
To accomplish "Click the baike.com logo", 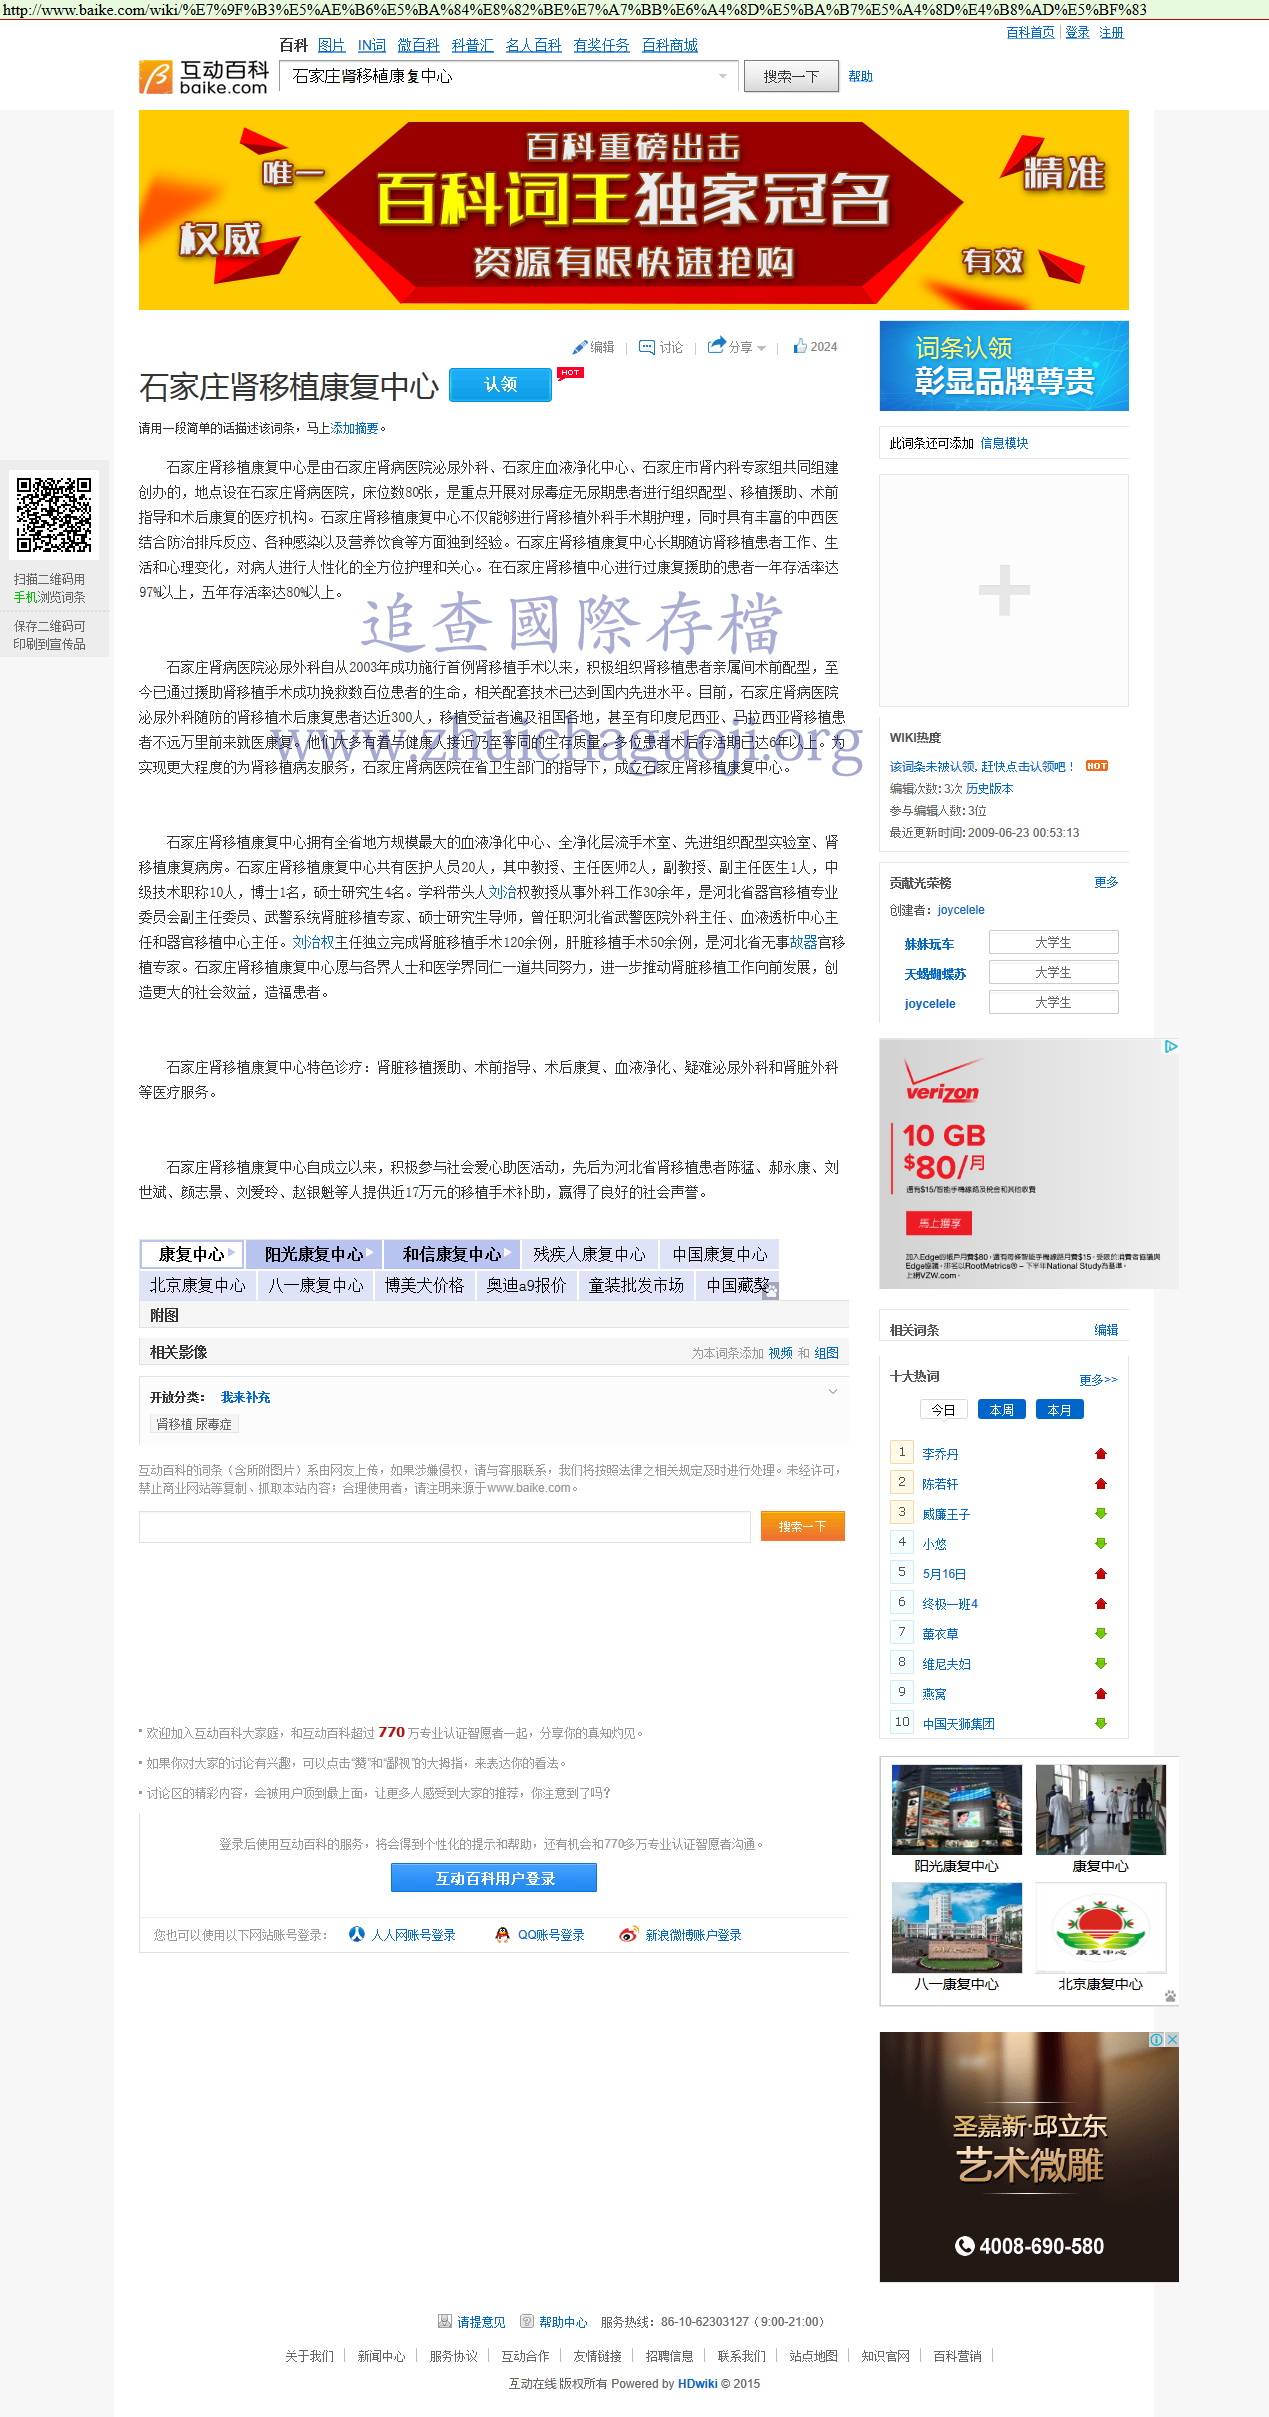I will click(204, 77).
